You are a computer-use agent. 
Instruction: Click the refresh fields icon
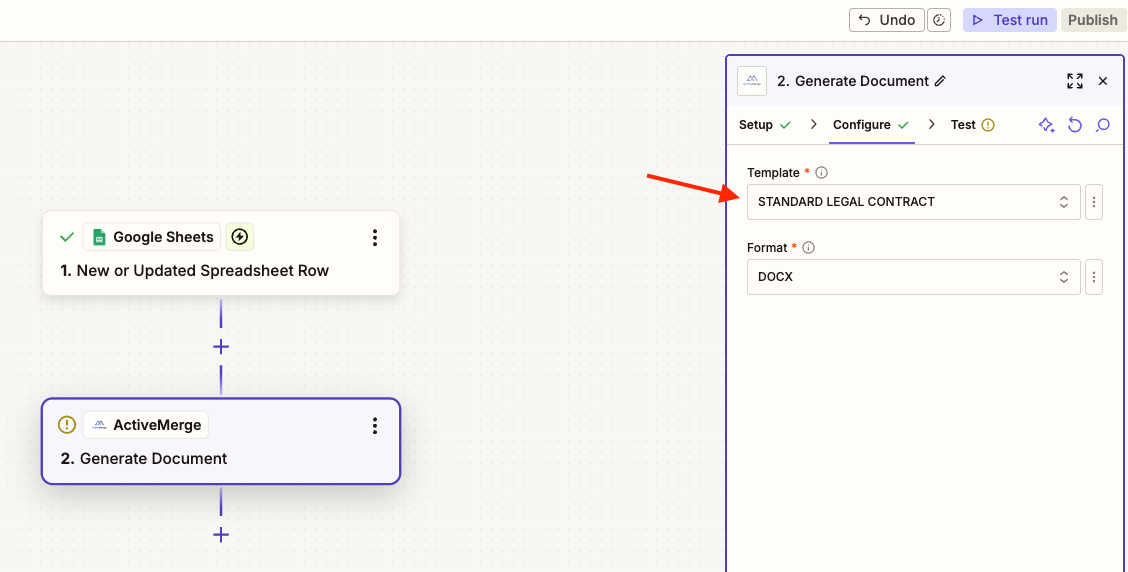click(1075, 125)
